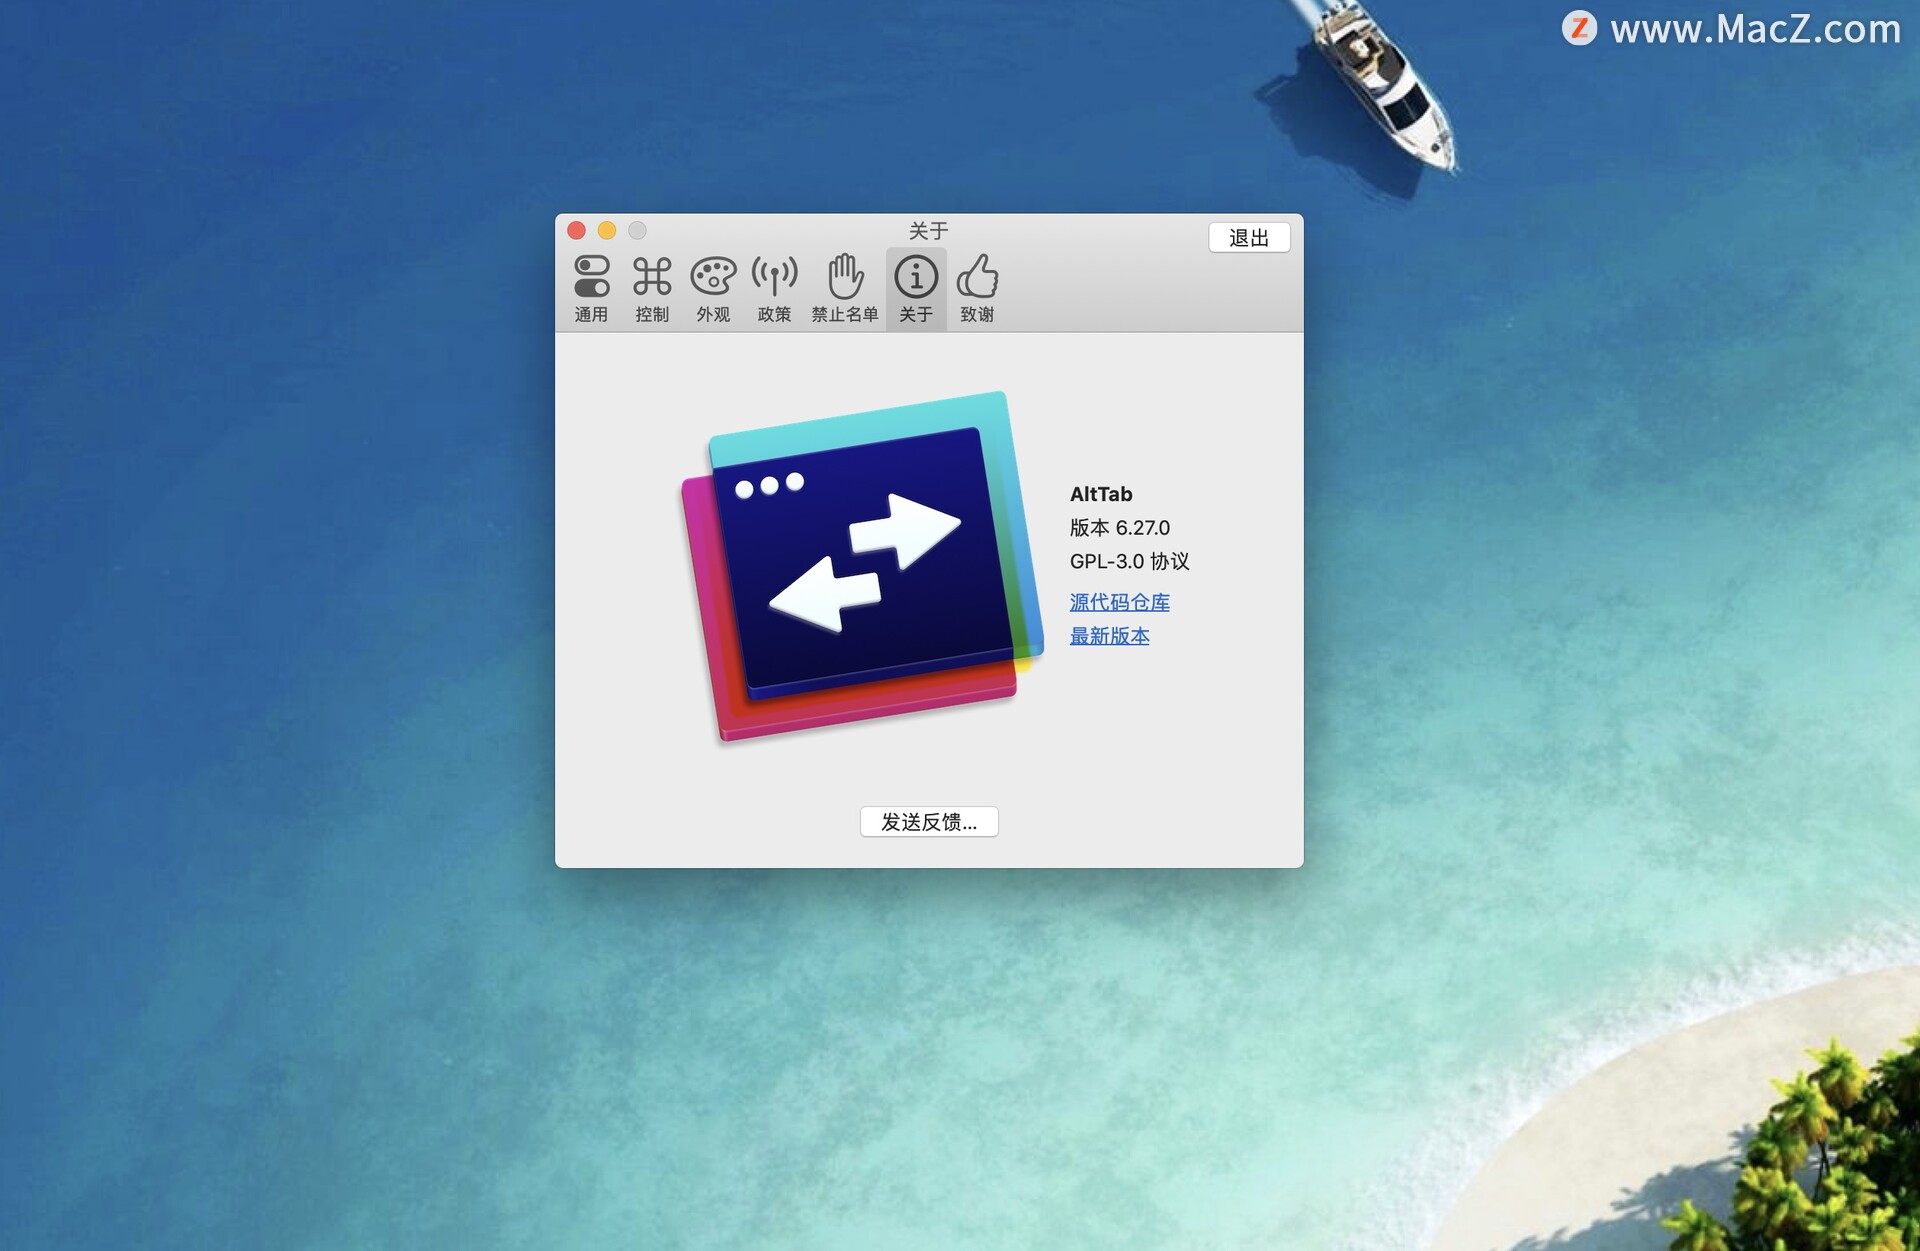Viewport: 1920px width, 1251px height.
Task: Select the 关于 (About) info tab
Action: tap(916, 288)
